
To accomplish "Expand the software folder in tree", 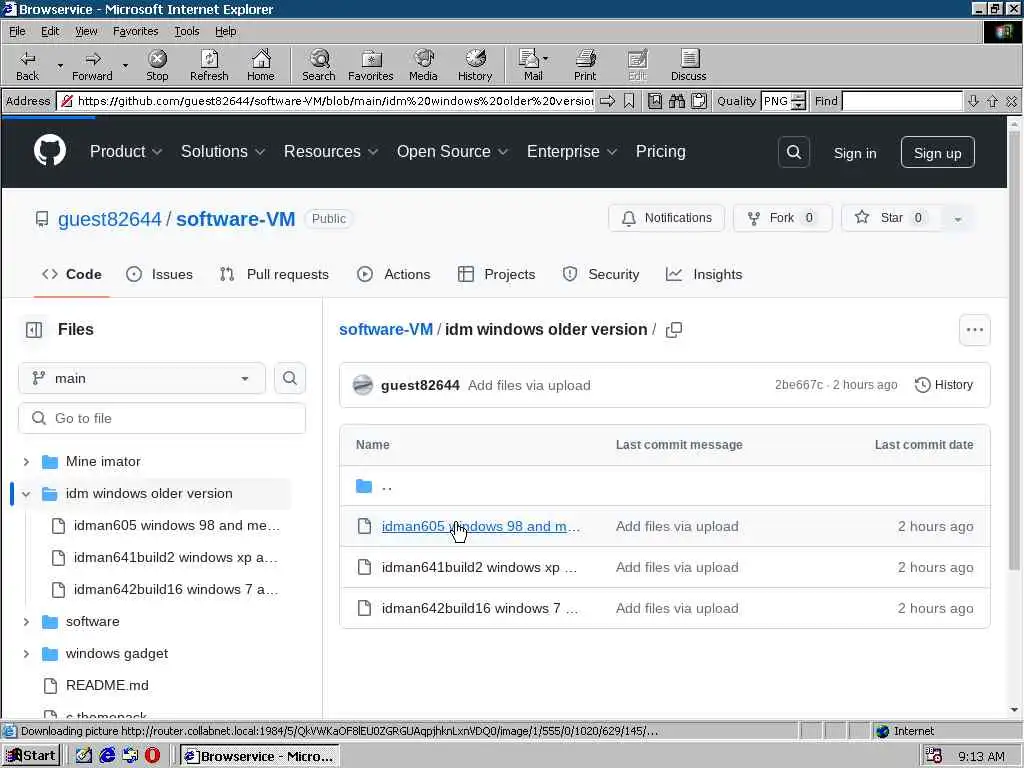I will 26,622.
